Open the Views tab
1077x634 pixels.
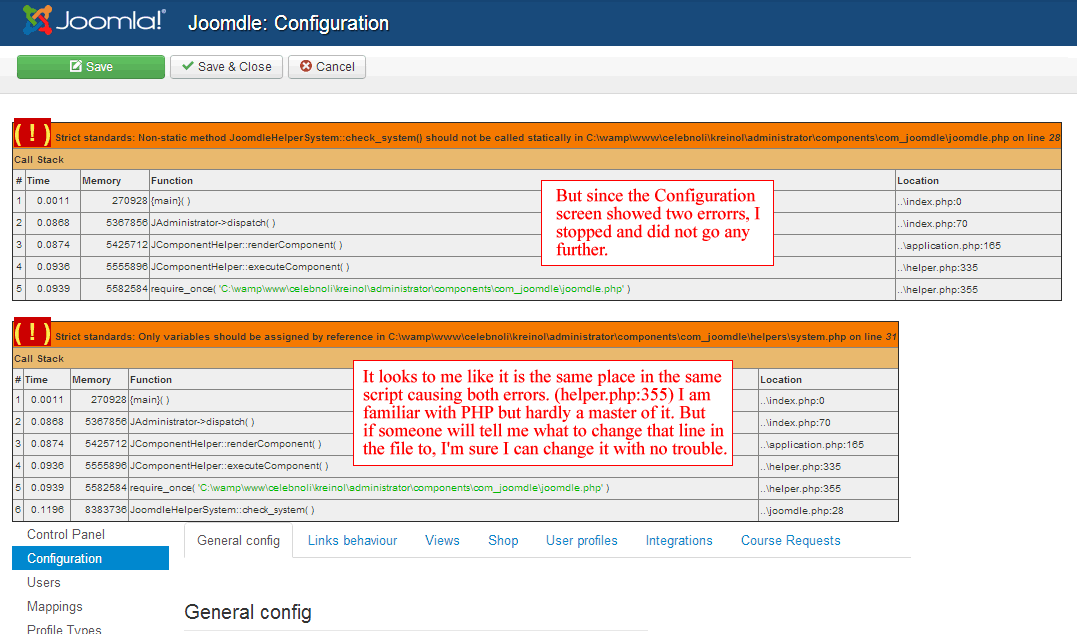tap(442, 540)
